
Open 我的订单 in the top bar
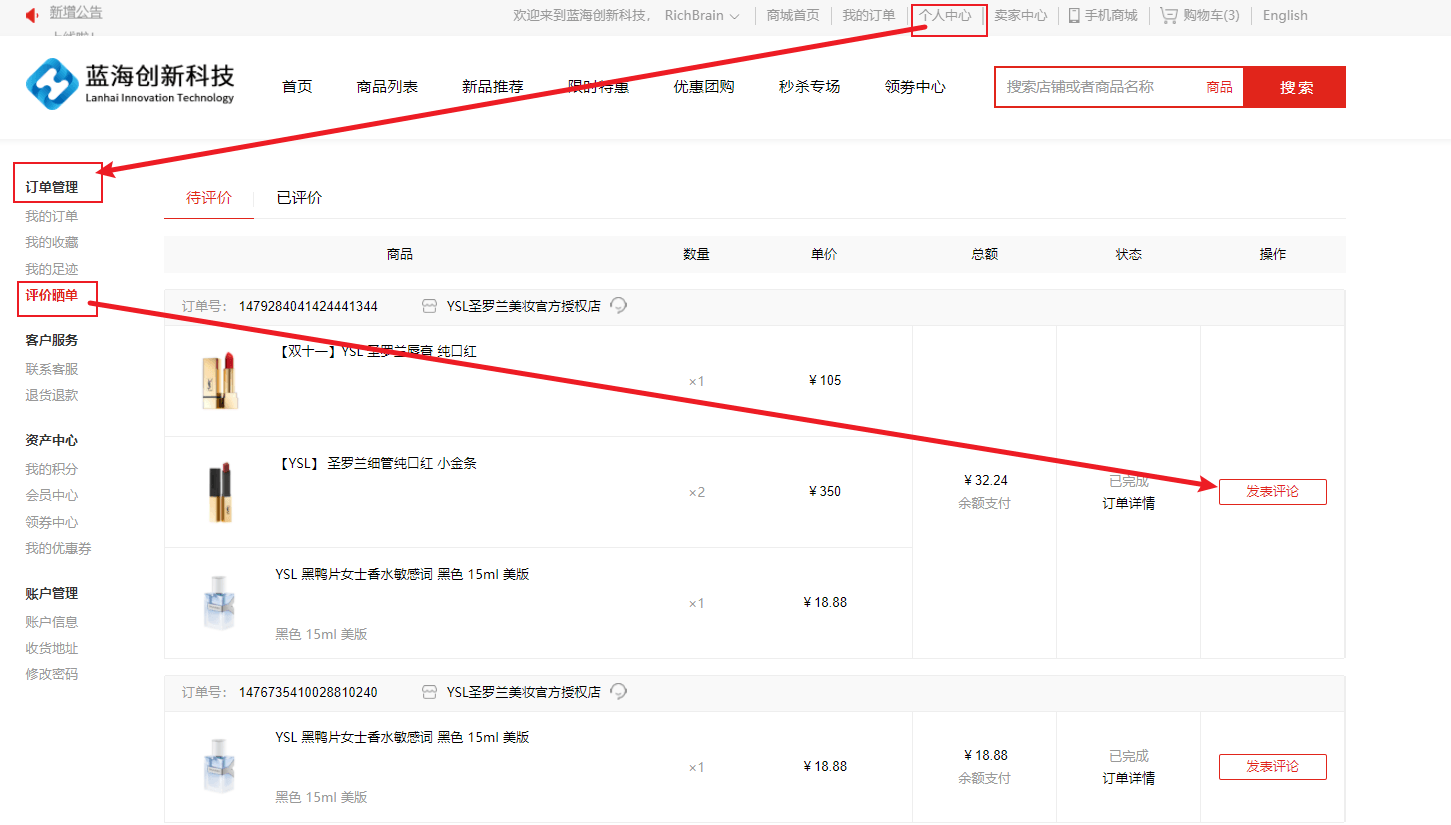(x=868, y=15)
